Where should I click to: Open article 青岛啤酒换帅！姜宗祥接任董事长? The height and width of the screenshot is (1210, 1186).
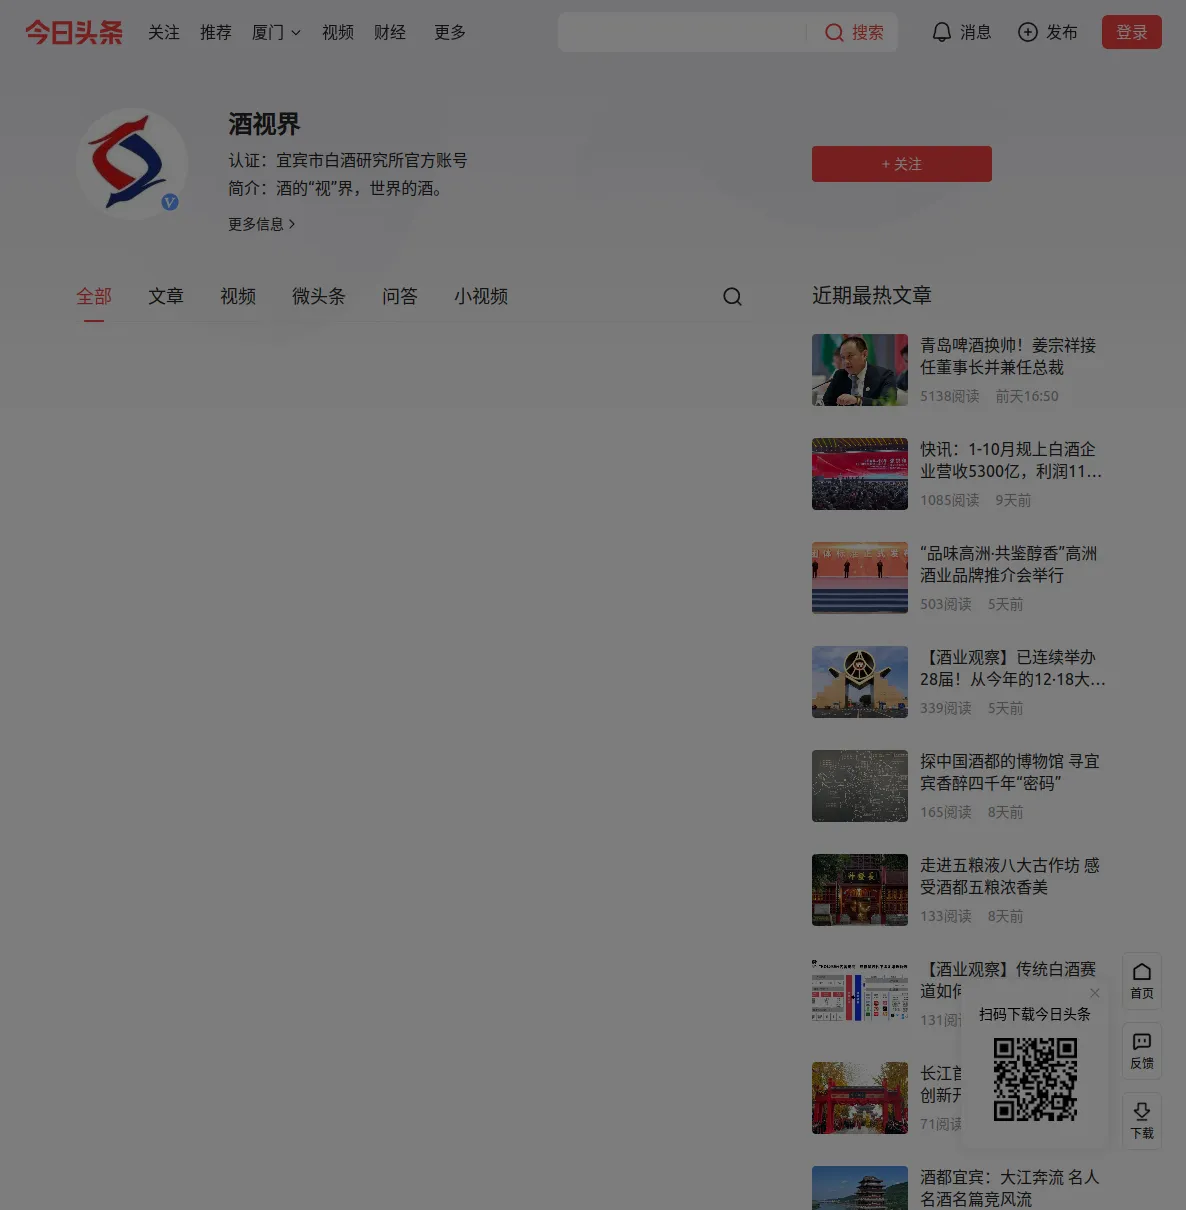pyautogui.click(x=1008, y=356)
